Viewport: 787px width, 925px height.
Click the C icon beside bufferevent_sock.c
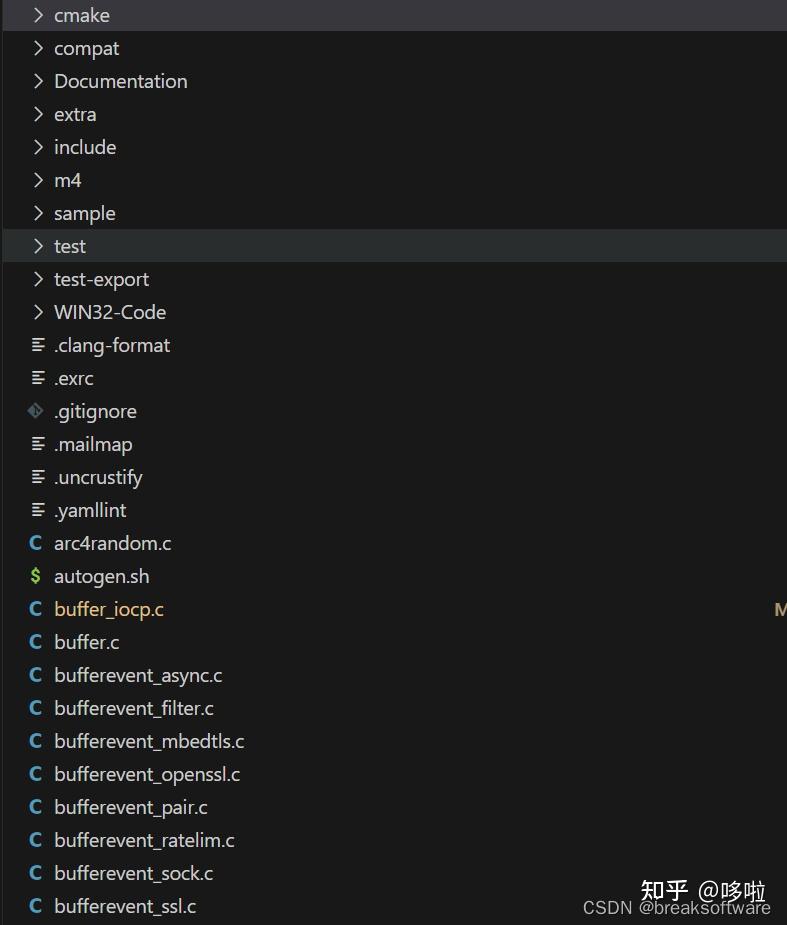click(x=35, y=874)
